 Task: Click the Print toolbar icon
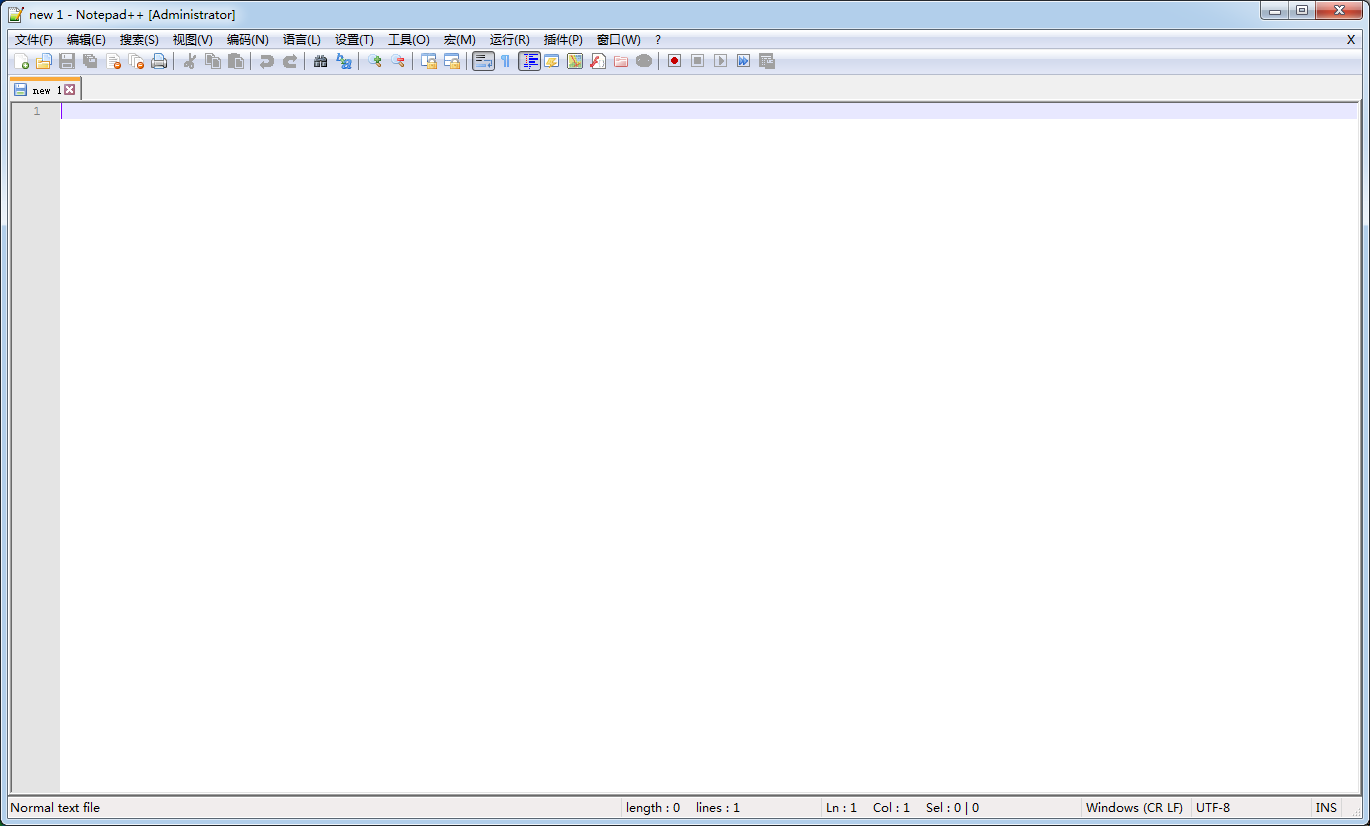[x=159, y=61]
